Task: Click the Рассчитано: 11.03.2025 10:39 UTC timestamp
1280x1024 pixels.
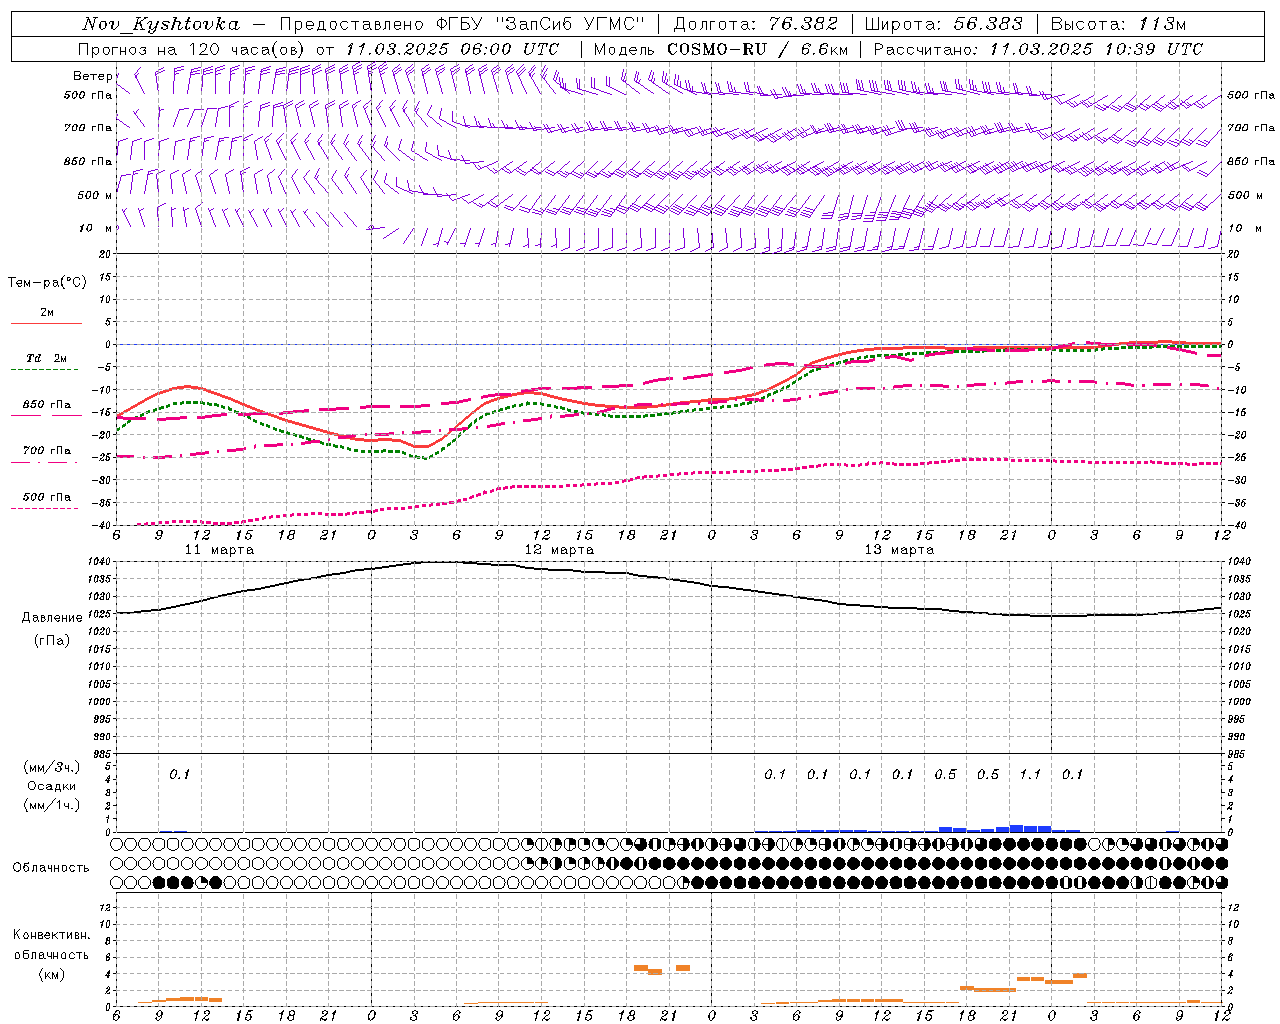Action: pyautogui.click(x=1038, y=49)
